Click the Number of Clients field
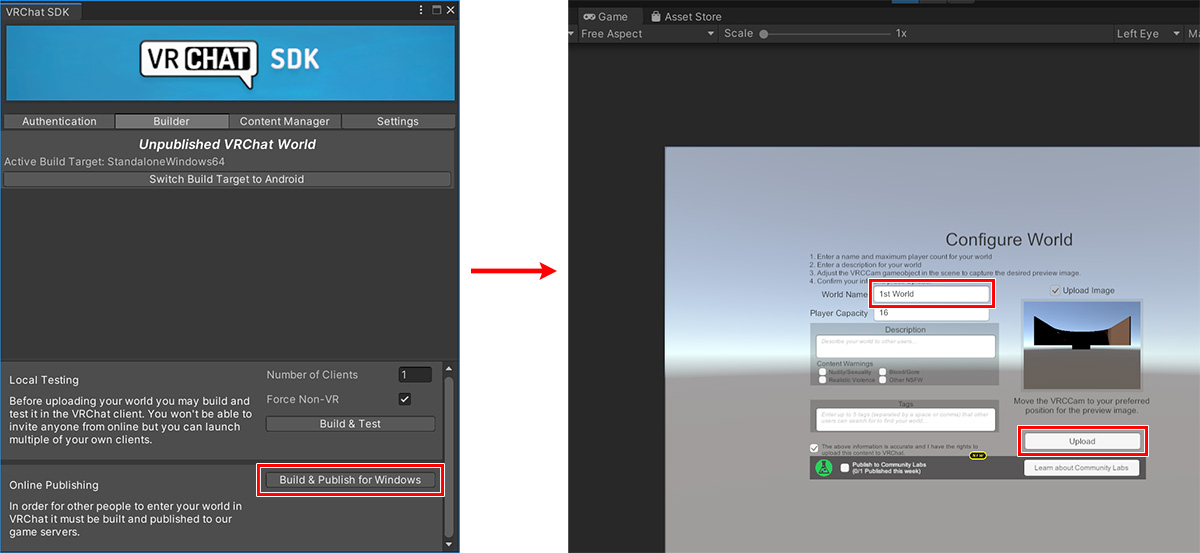 tap(415, 375)
